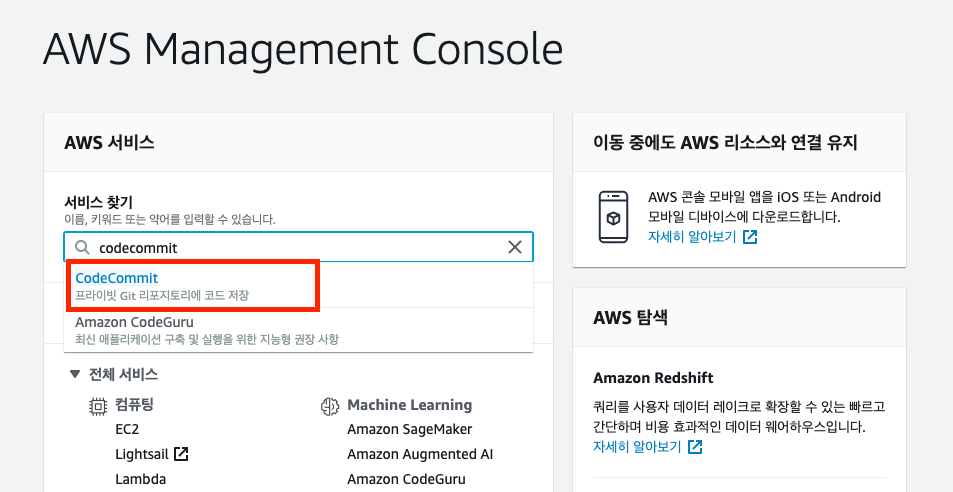Clear the service search with X icon

point(515,247)
